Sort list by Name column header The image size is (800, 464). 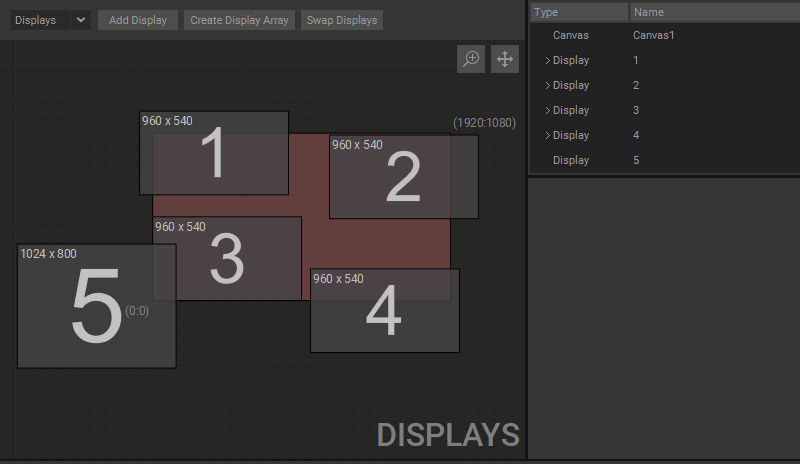(715, 12)
